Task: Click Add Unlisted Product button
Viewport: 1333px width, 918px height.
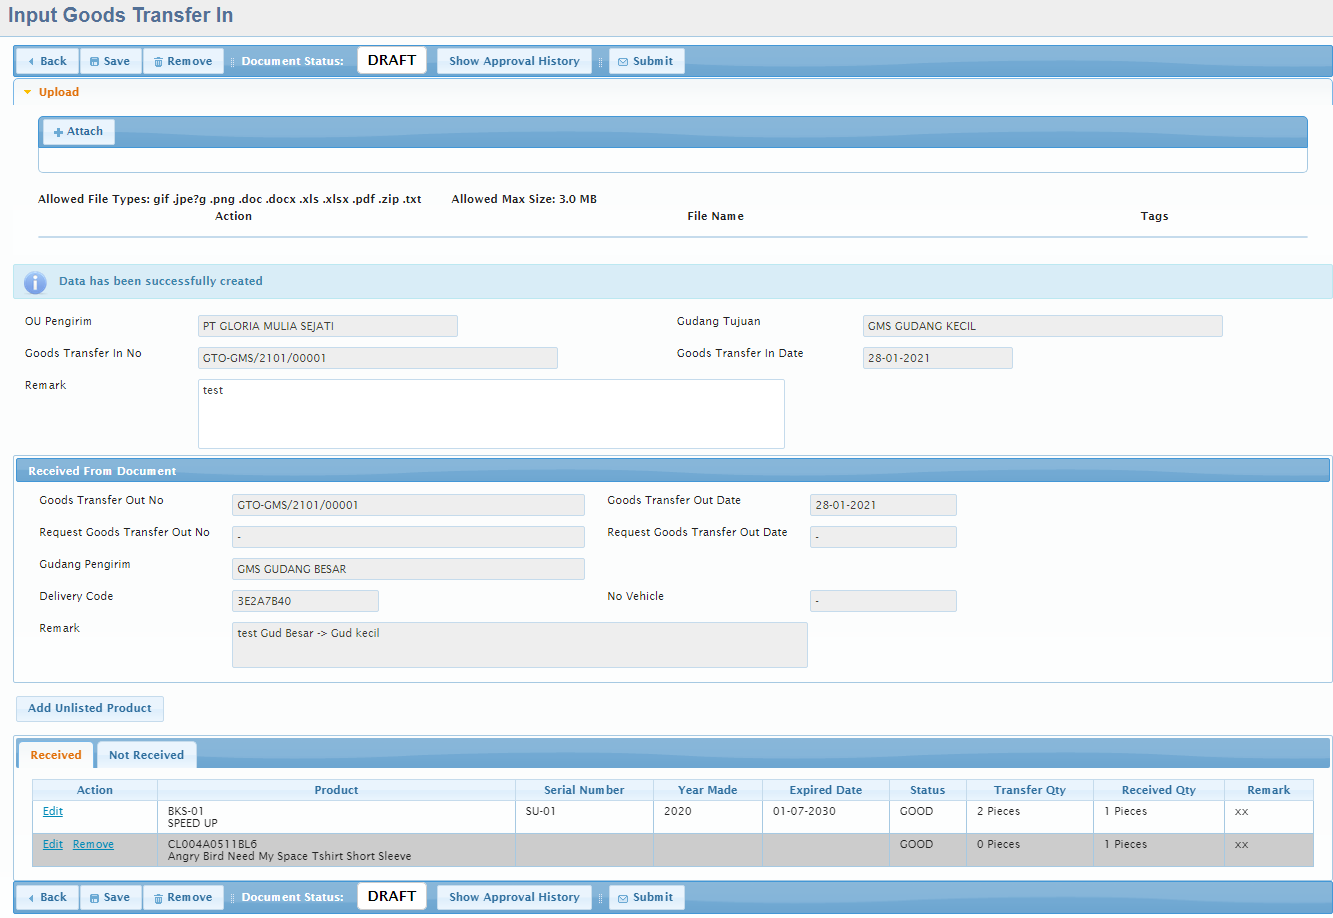Action: [90, 709]
